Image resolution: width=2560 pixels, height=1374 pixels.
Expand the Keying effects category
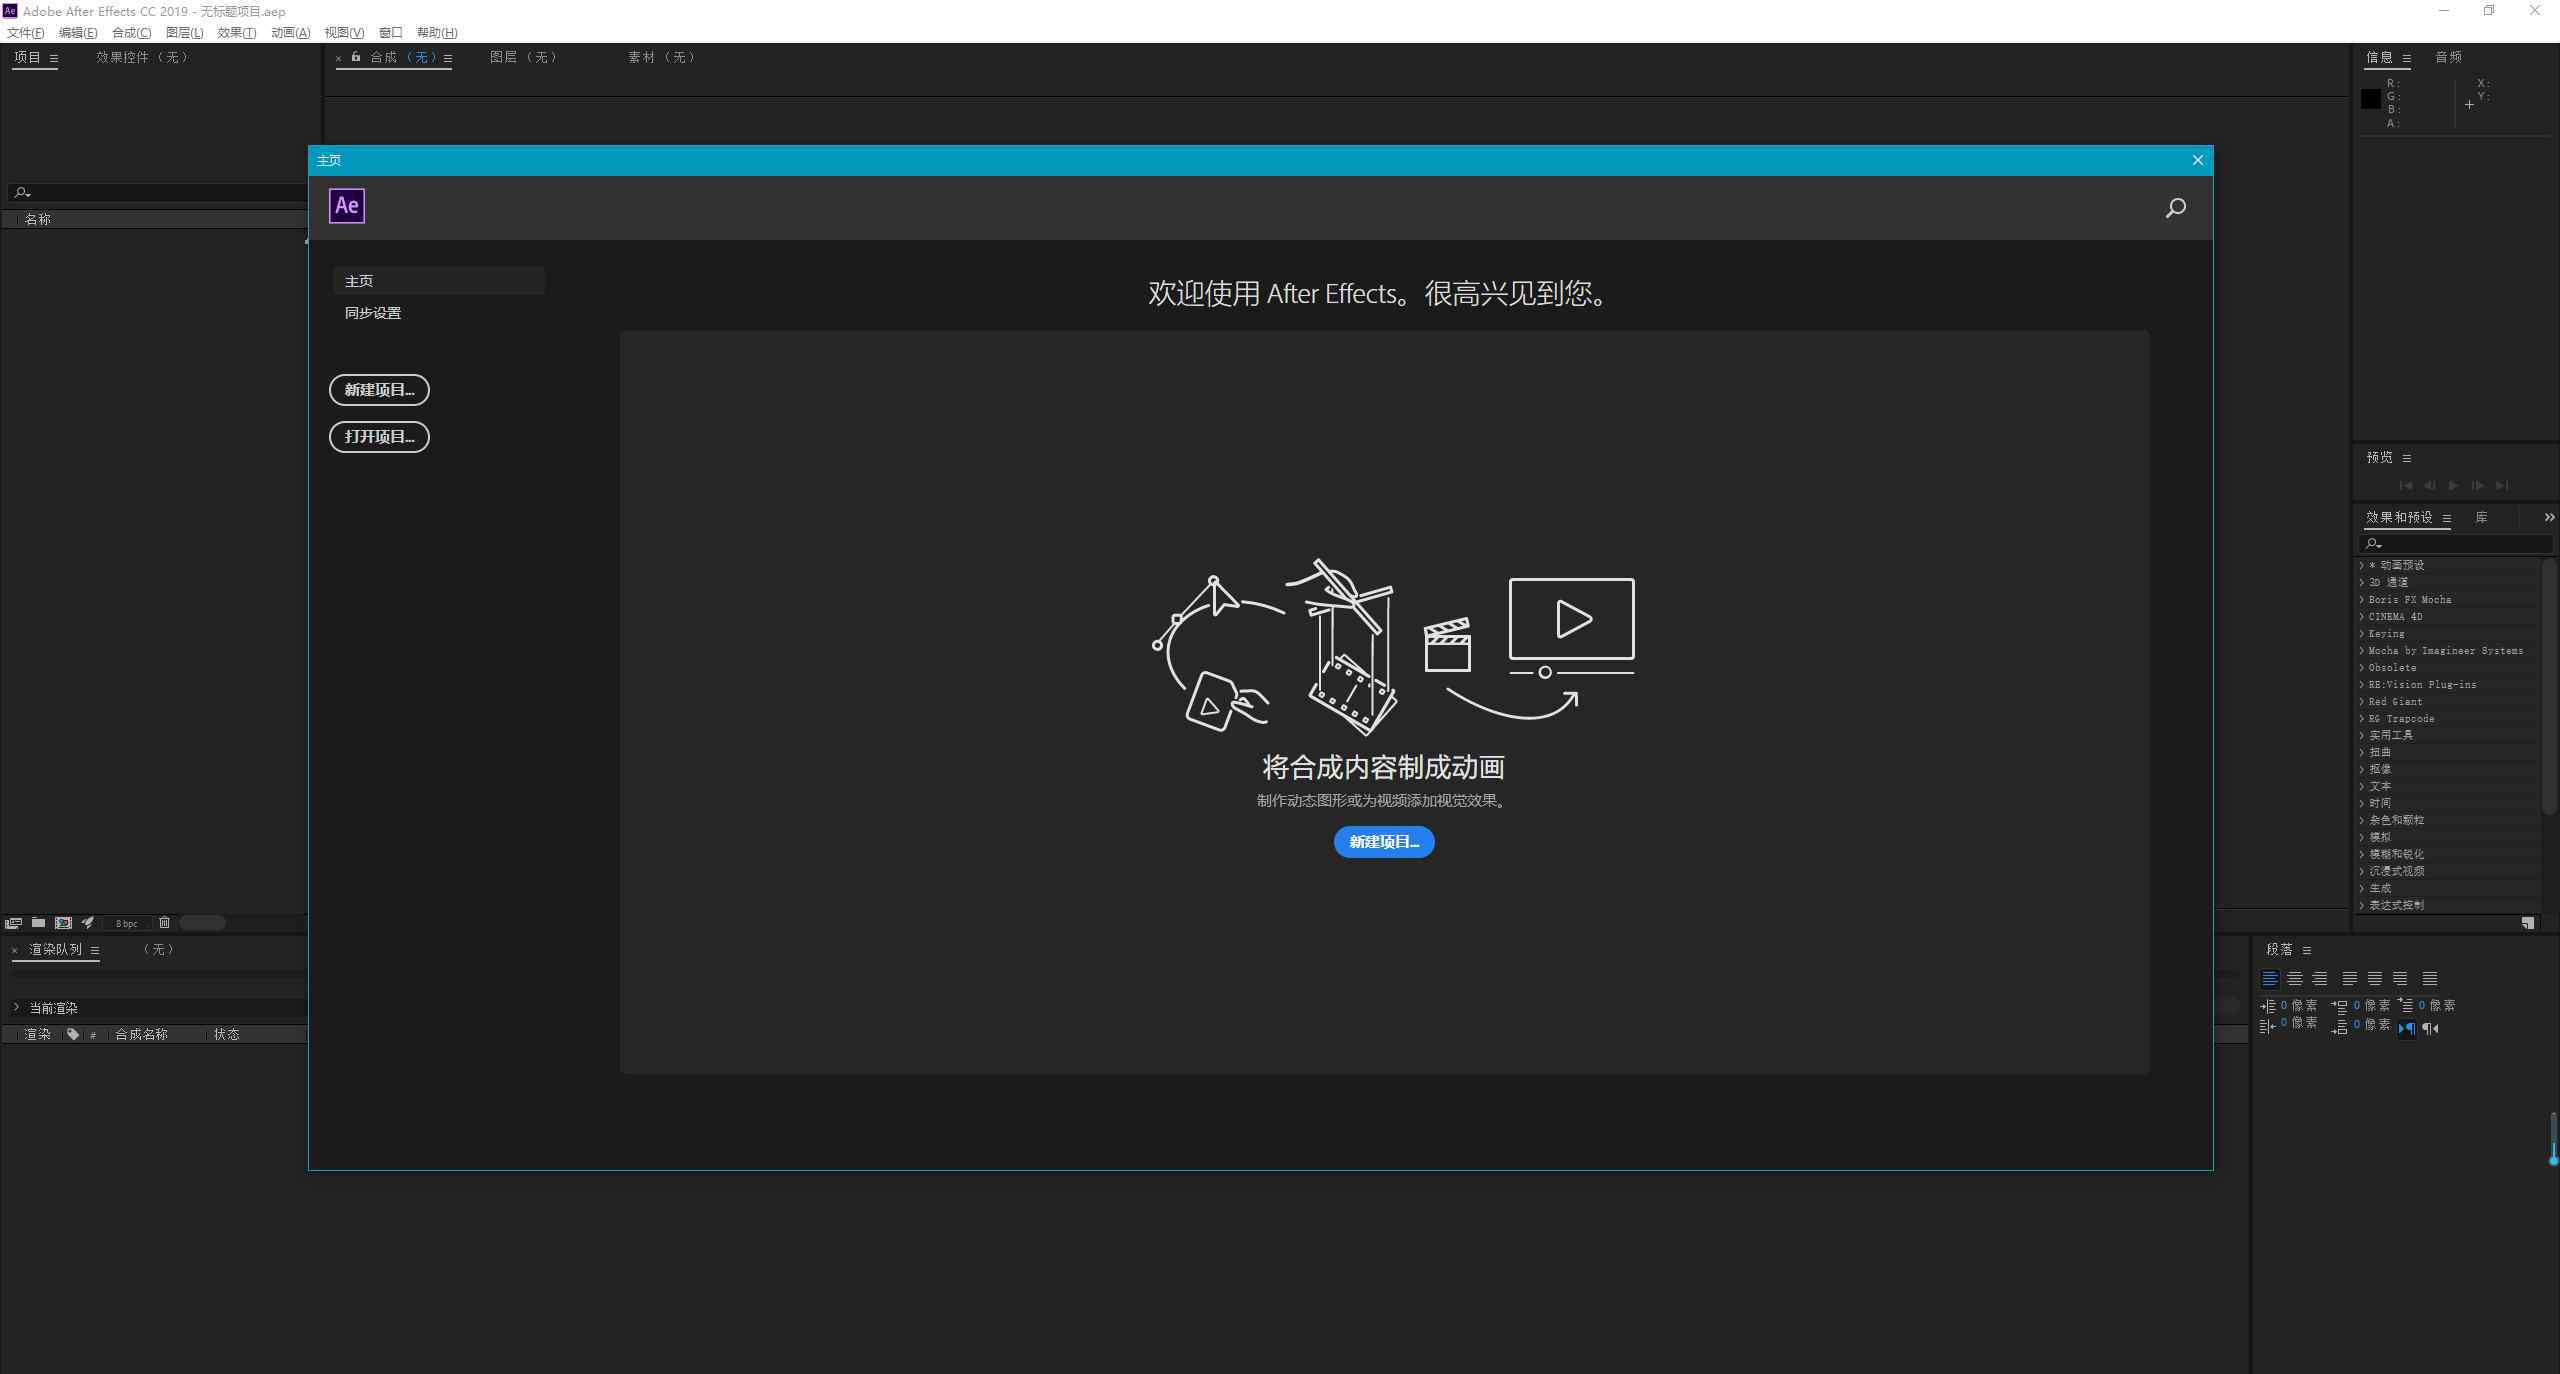click(x=2362, y=633)
